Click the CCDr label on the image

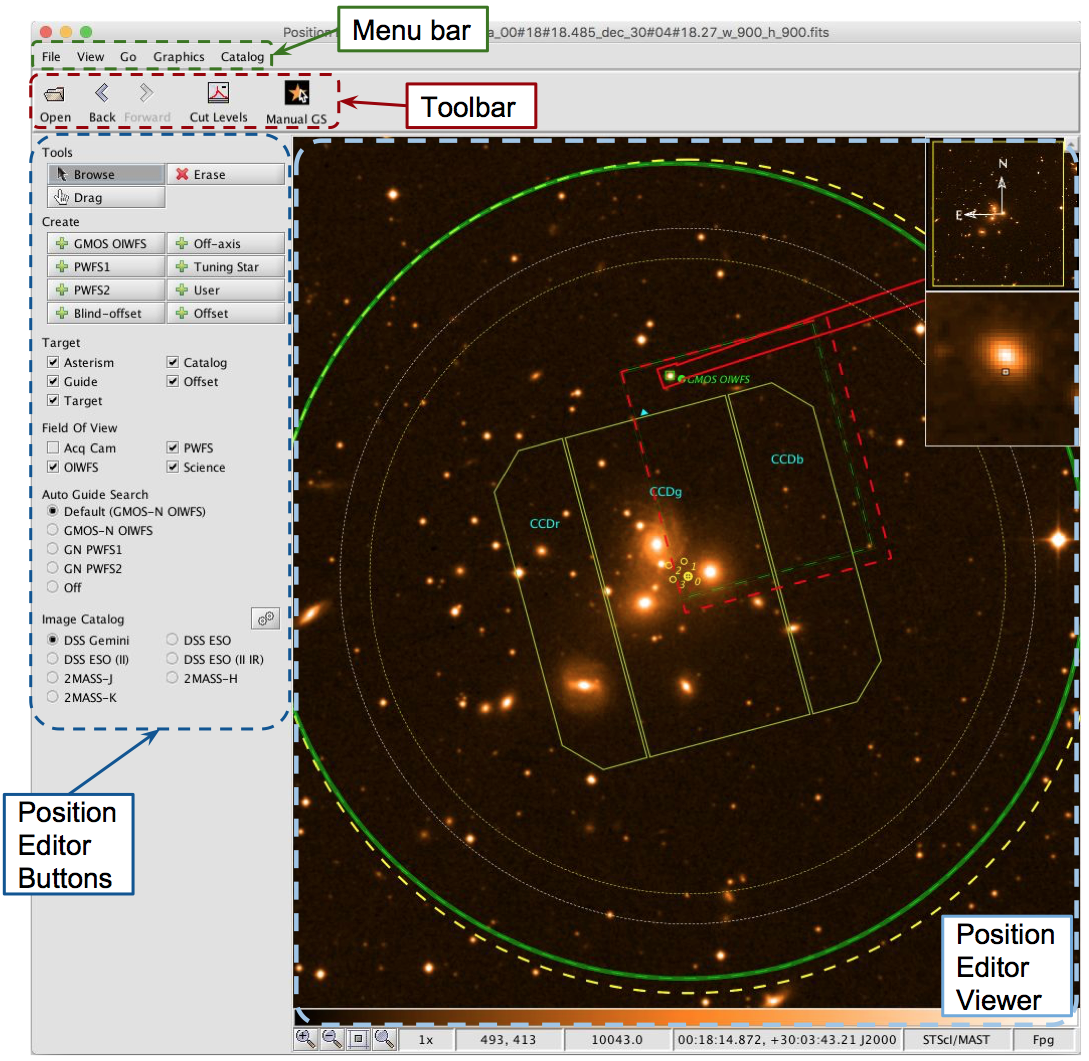pyautogui.click(x=544, y=524)
